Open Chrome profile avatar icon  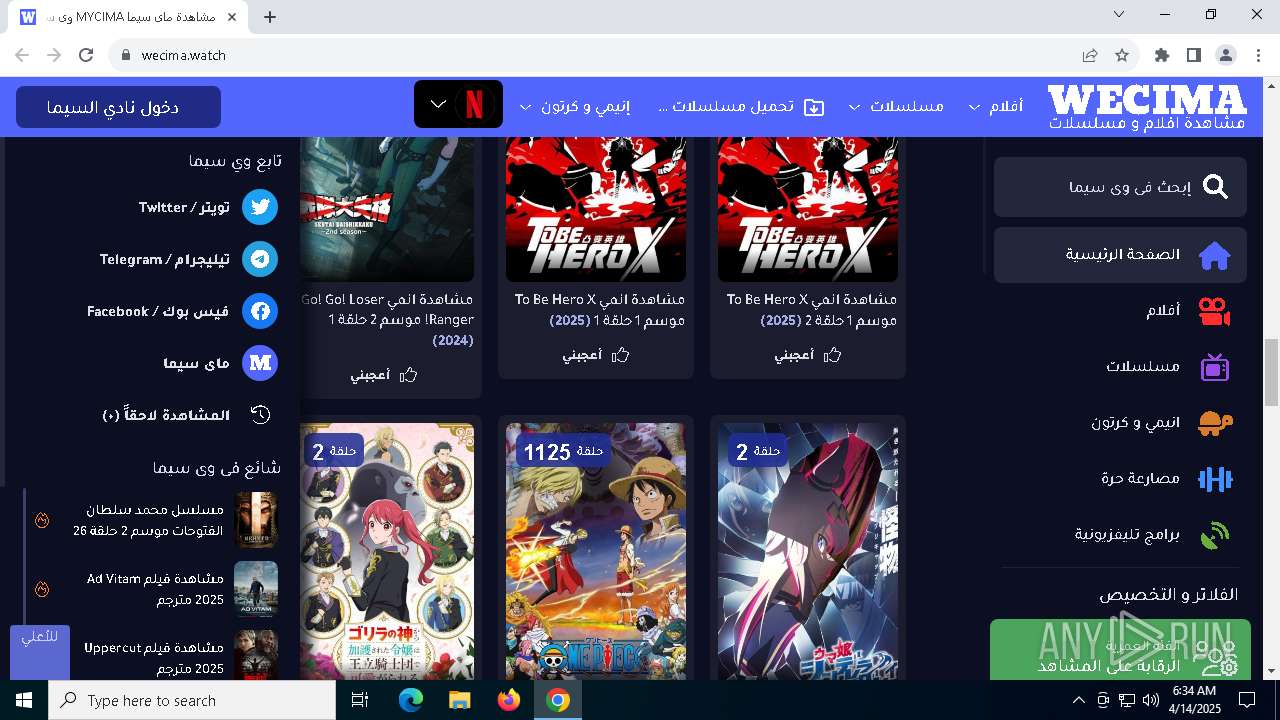1226,55
